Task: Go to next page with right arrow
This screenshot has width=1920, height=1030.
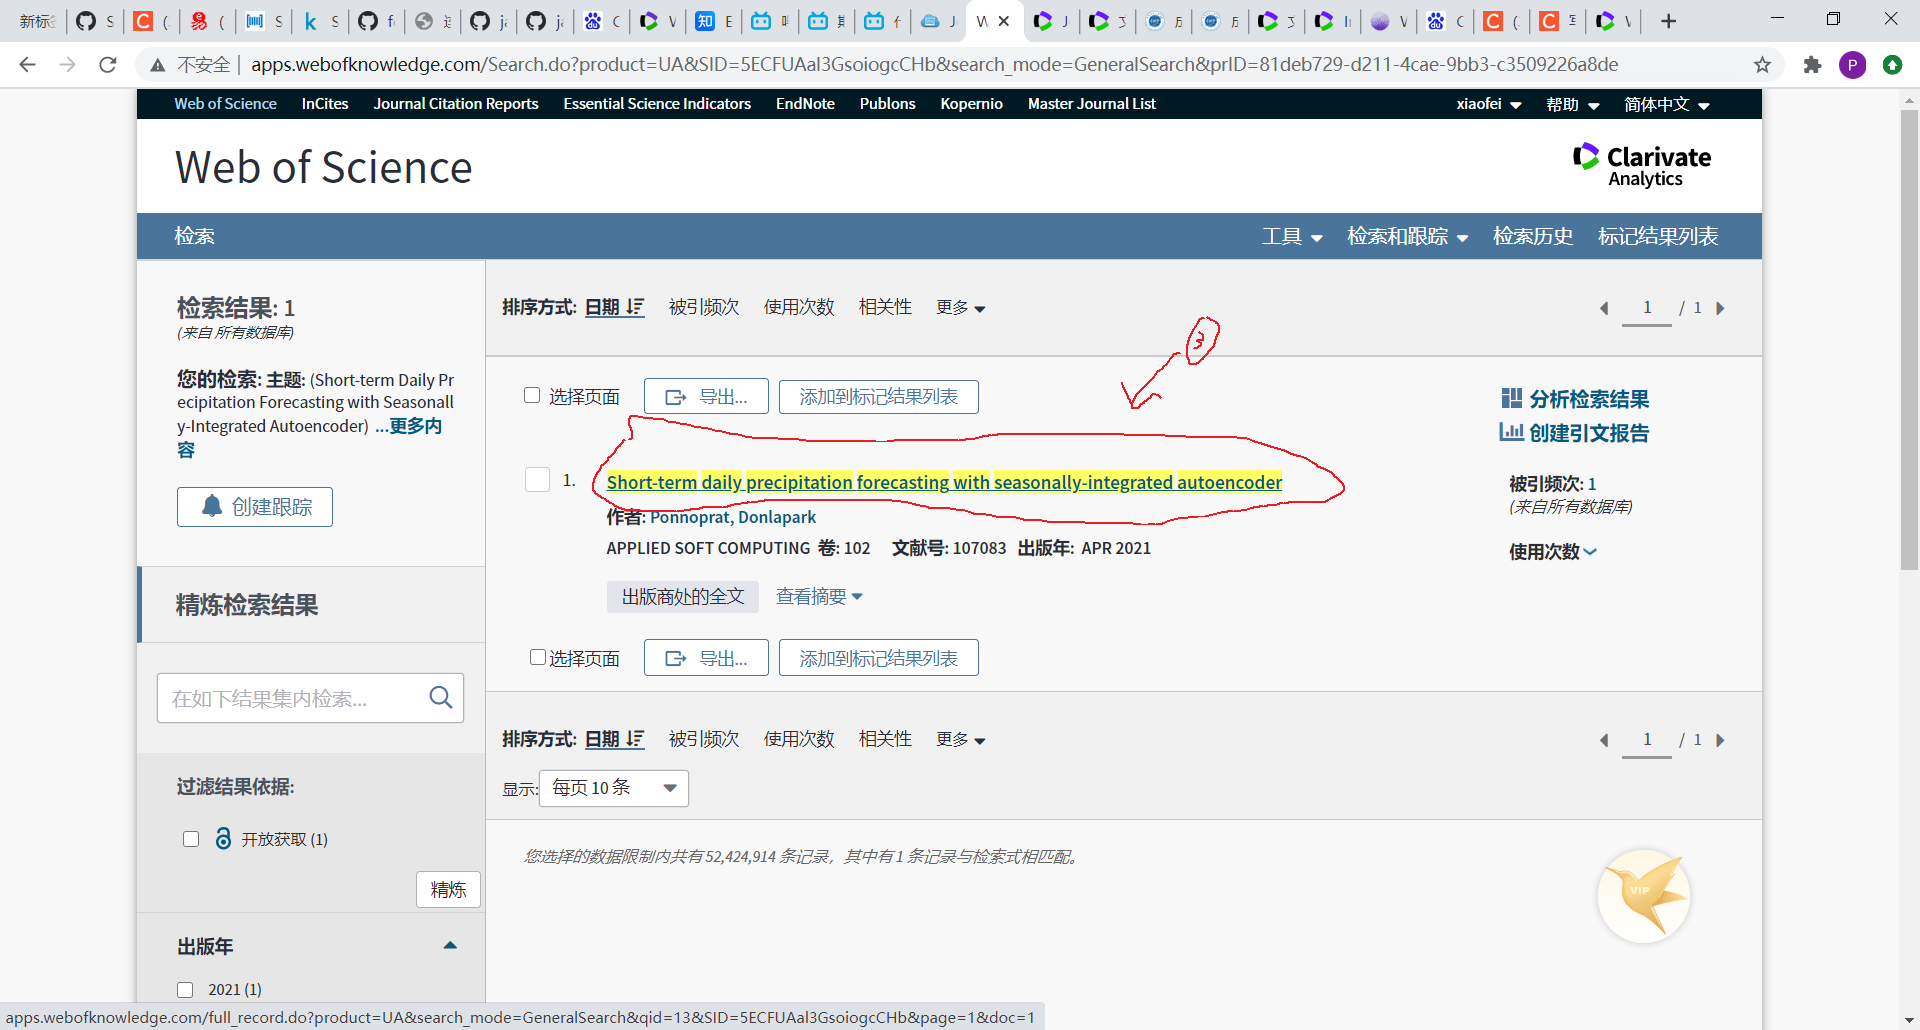Action: coord(1721,309)
